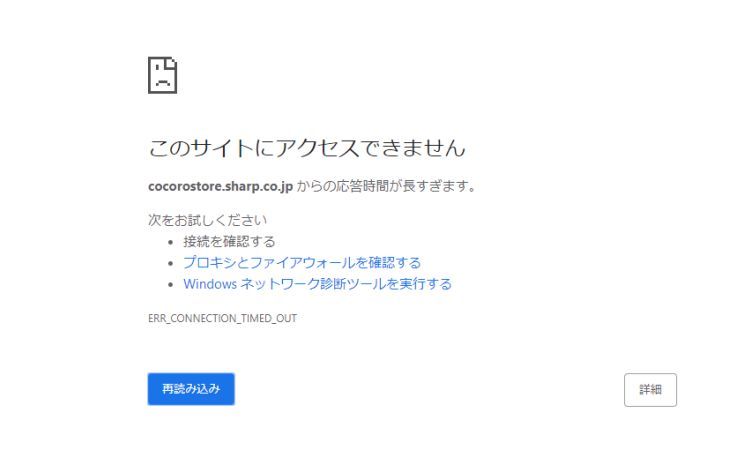Reload the page with 再読み込み button

(x=191, y=389)
